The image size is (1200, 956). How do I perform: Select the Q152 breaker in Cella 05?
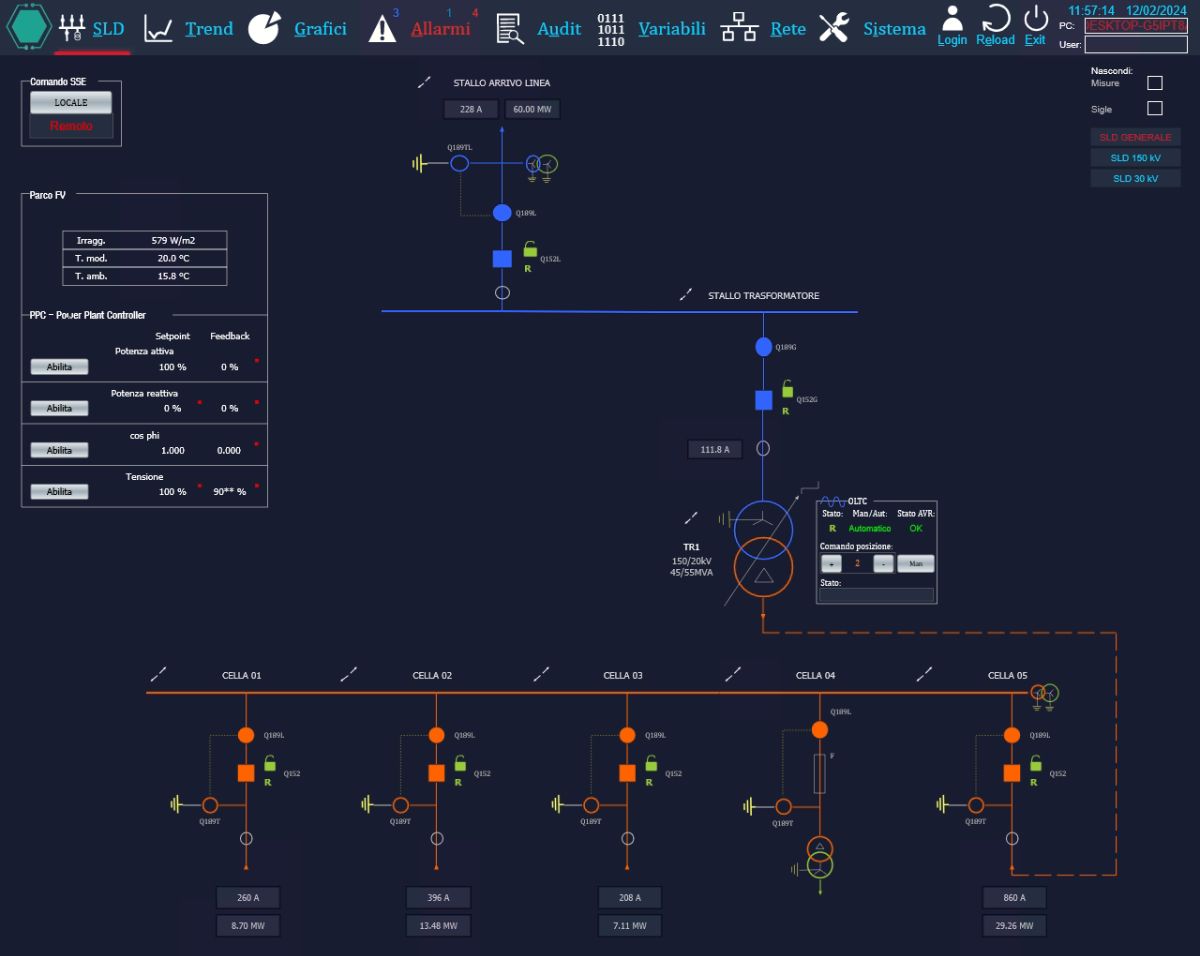pyautogui.click(x=1012, y=773)
